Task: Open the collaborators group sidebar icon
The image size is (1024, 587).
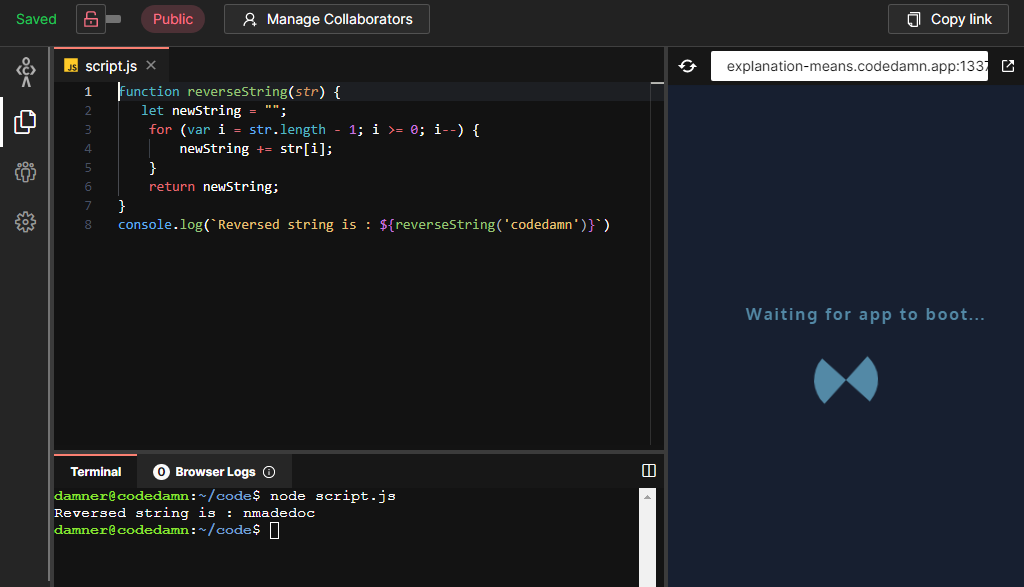Action: tap(25, 172)
